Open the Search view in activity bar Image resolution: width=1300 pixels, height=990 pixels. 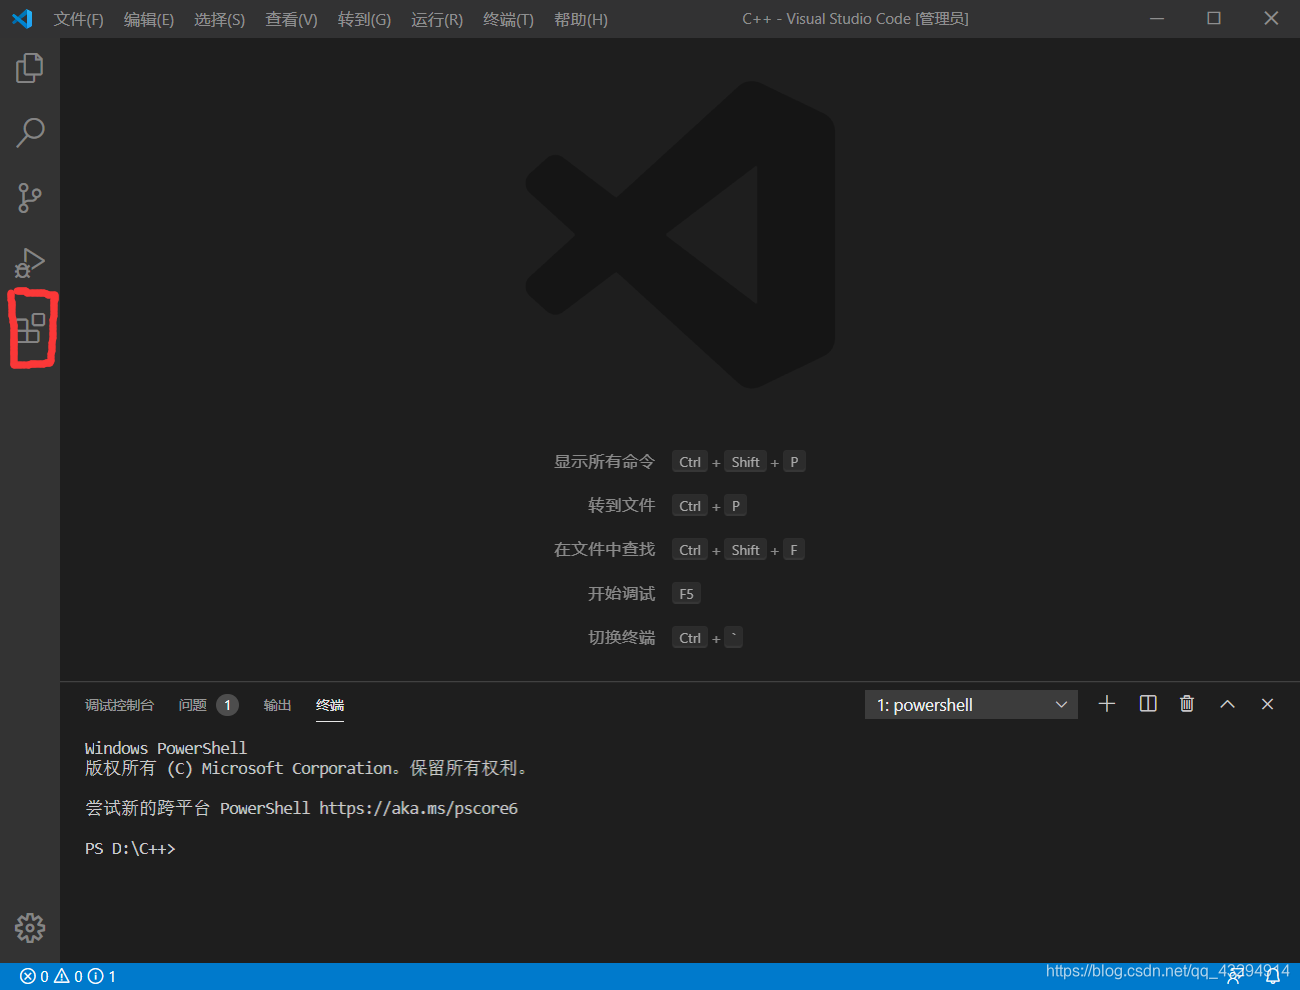[30, 133]
